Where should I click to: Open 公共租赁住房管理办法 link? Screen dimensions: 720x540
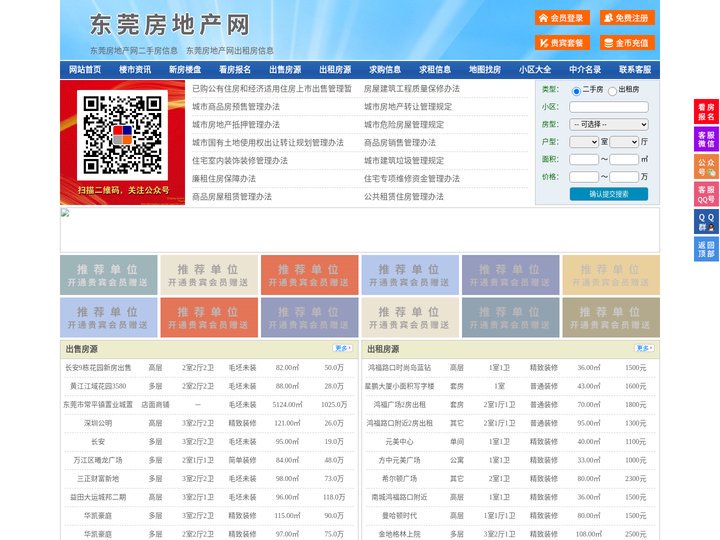[x=404, y=197]
